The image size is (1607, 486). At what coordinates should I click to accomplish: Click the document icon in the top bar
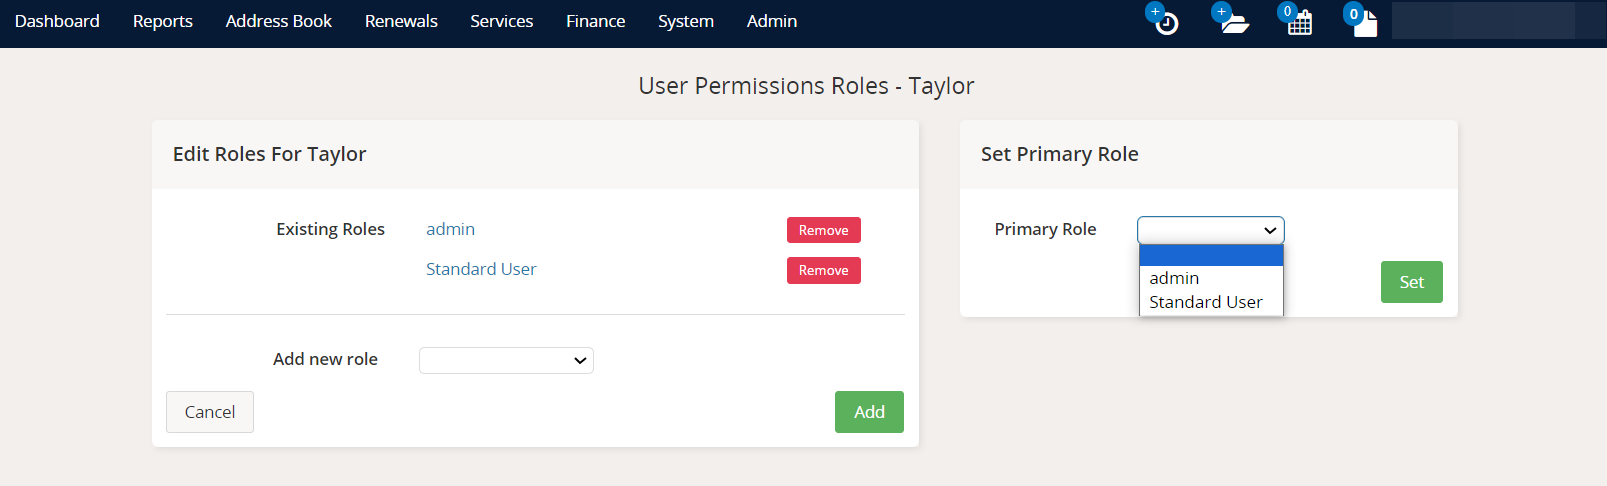[x=1365, y=23]
